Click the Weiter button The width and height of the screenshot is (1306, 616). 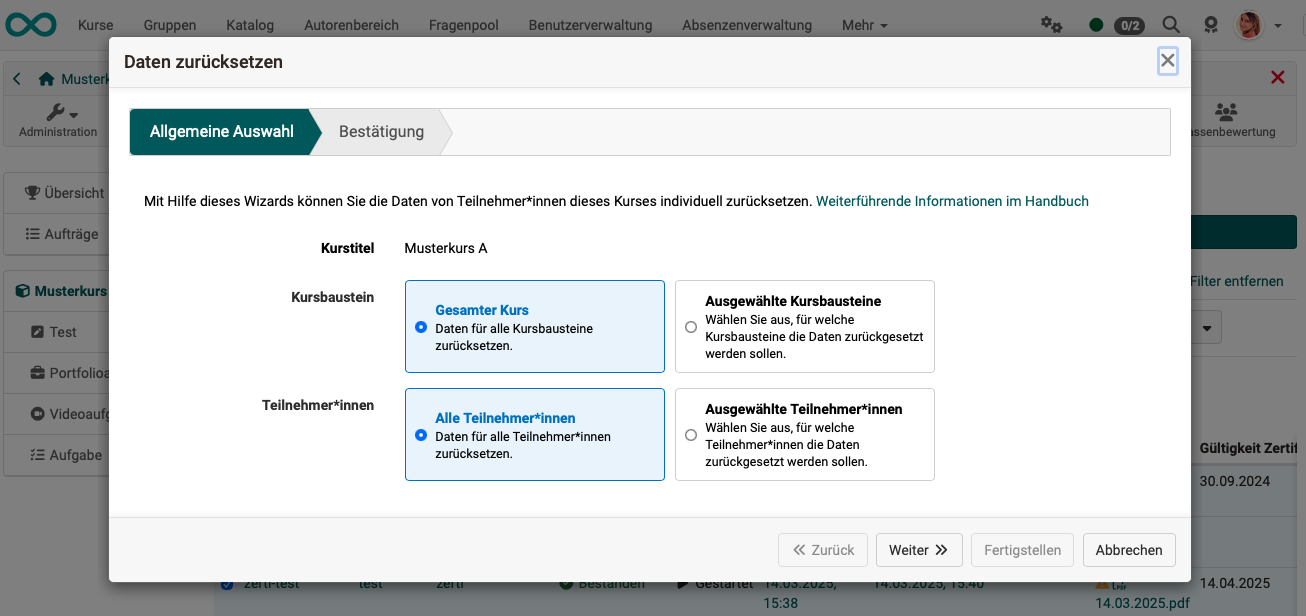918,550
